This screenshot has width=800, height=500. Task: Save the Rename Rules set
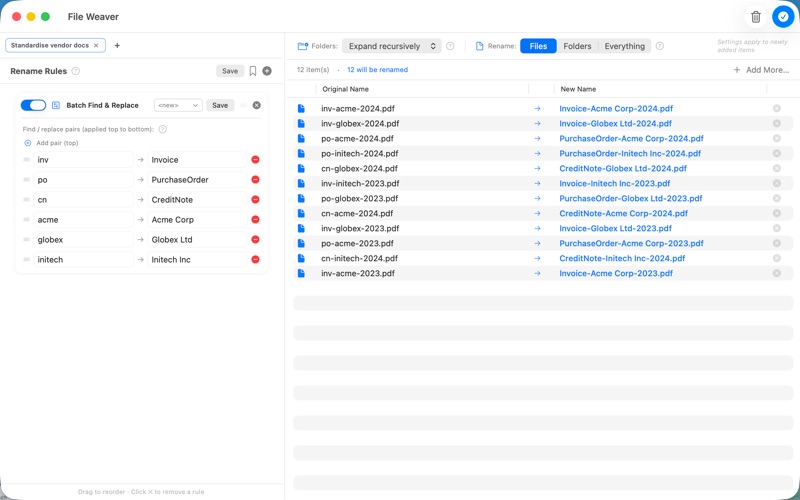230,71
